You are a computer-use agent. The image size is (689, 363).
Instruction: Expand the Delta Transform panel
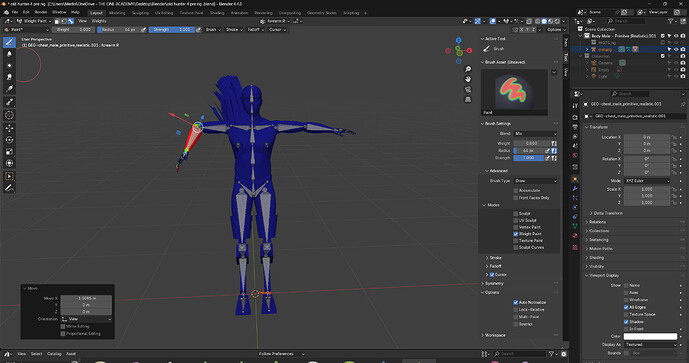(x=607, y=213)
